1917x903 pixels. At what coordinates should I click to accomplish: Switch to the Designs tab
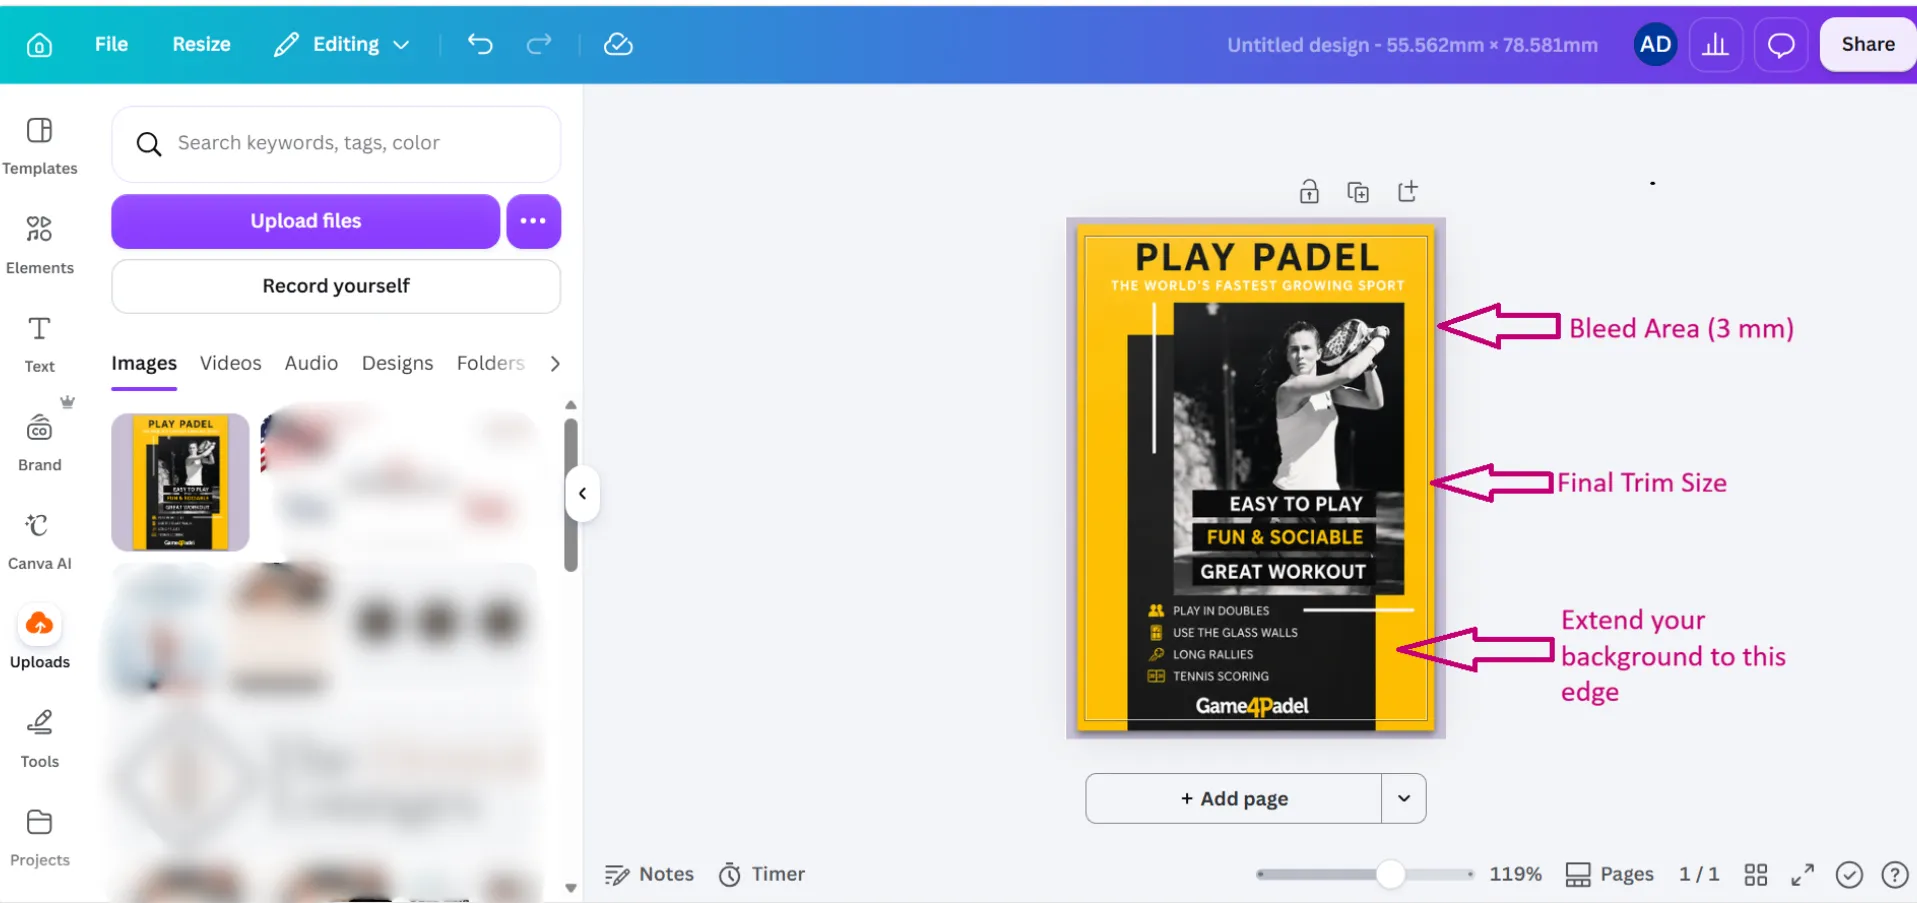[x=397, y=363]
